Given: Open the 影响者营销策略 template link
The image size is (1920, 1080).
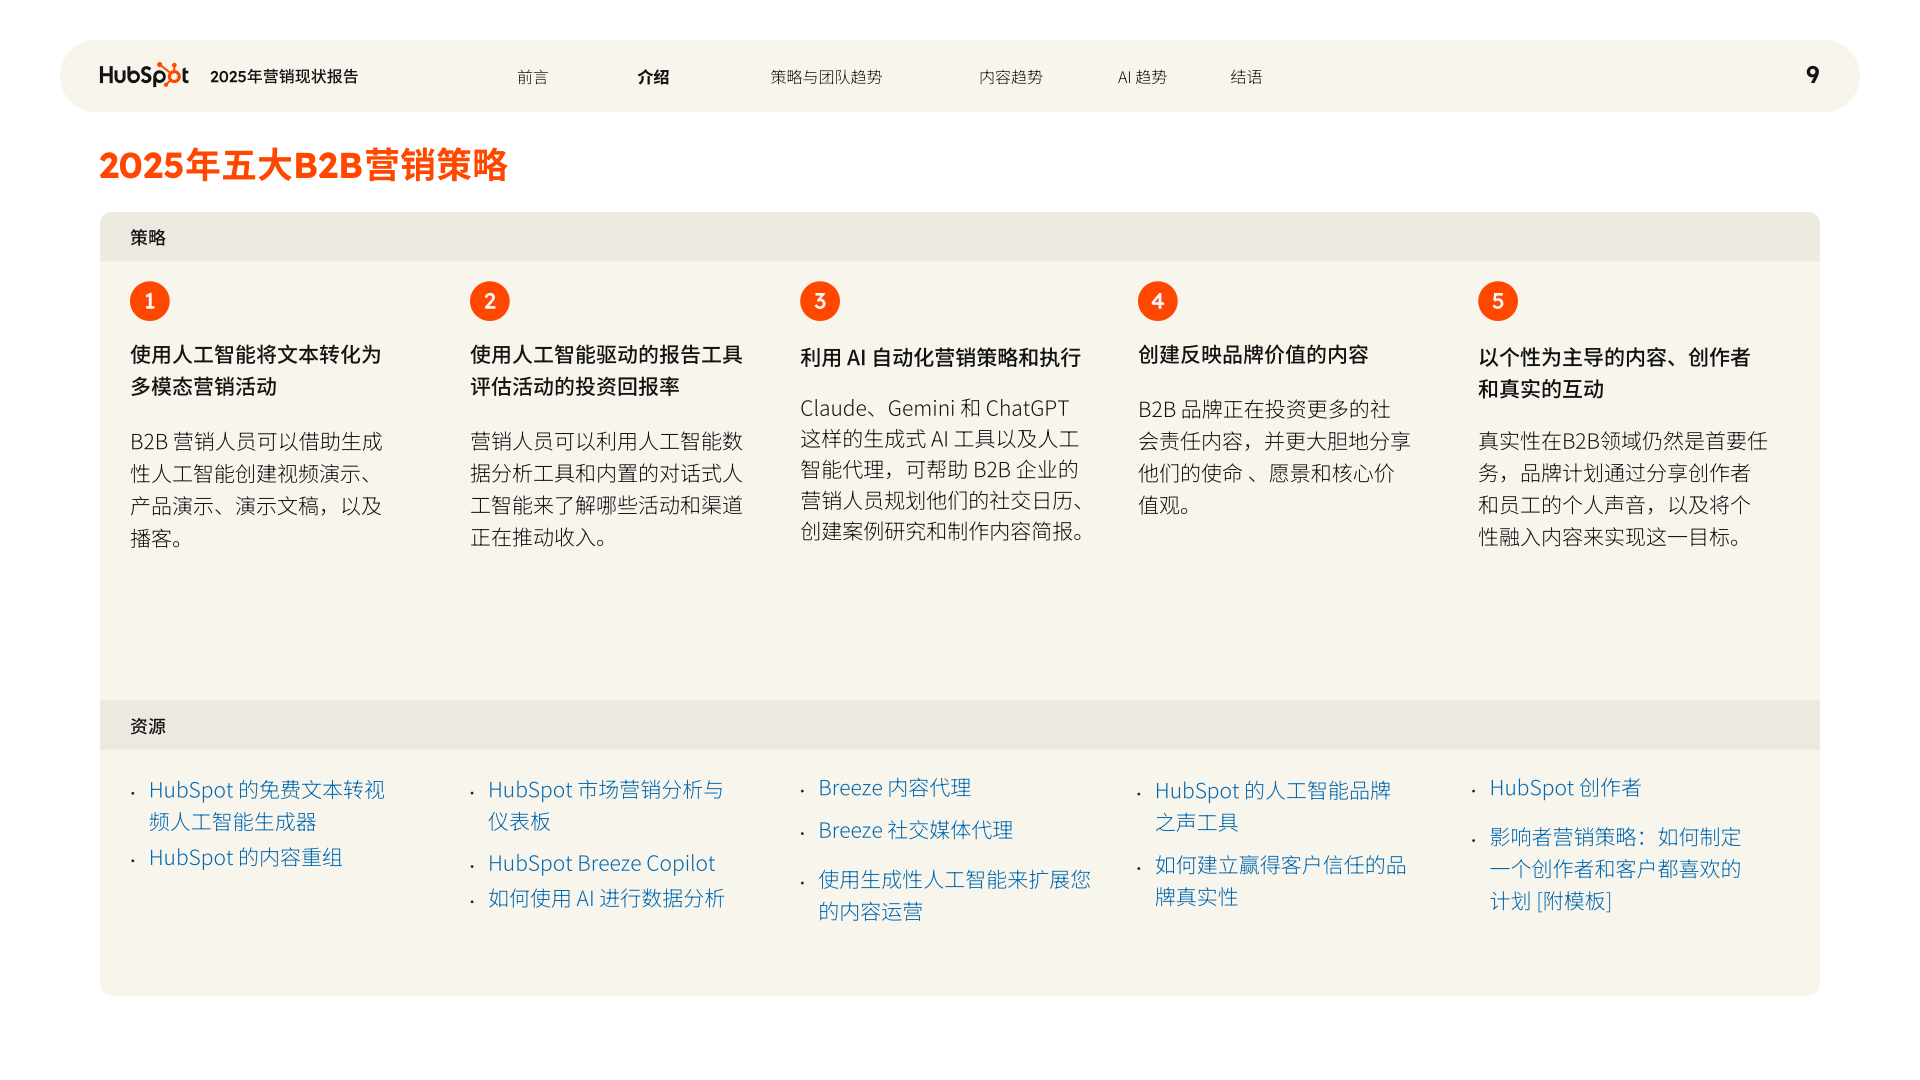Looking at the screenshot, I should click(1616, 869).
